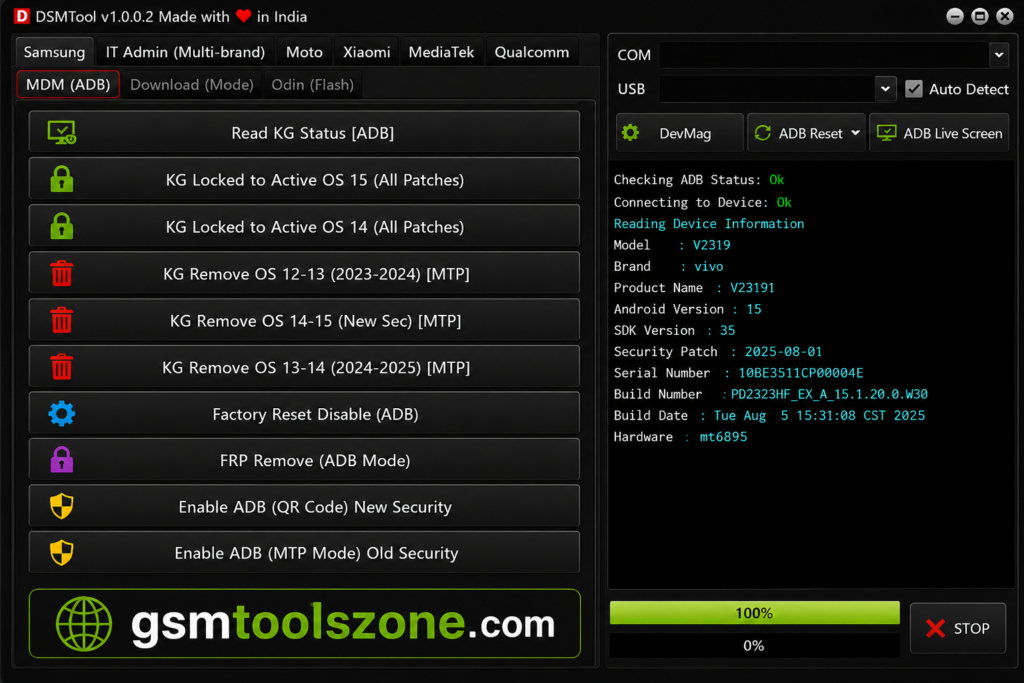Click the Build Date value text
1024x683 pixels.
819,415
